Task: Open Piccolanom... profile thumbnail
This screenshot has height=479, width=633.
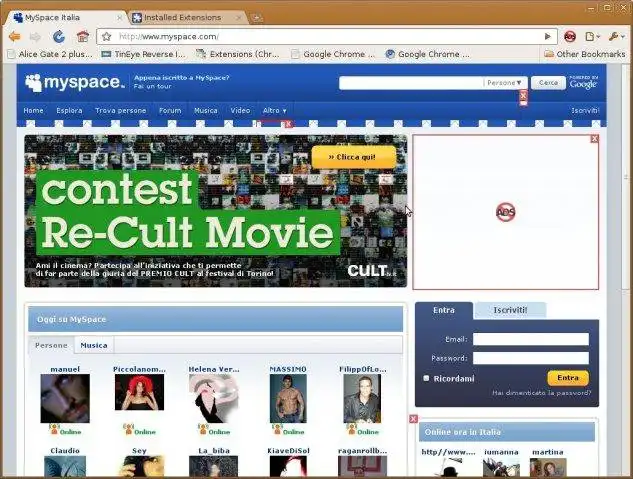Action: [x=139, y=392]
